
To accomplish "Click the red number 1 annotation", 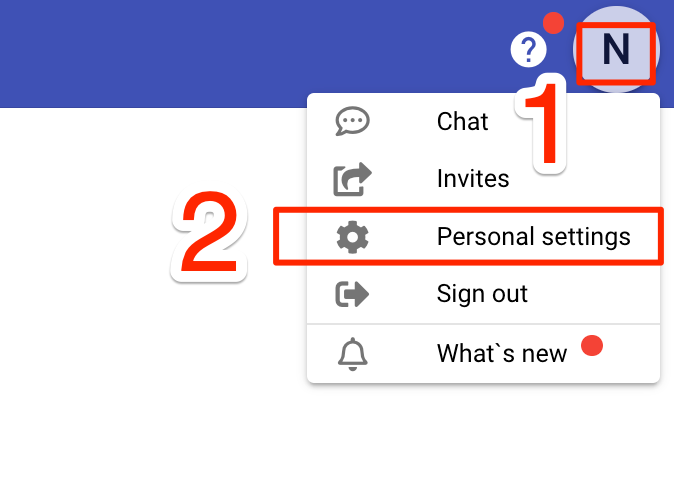I will [544, 123].
